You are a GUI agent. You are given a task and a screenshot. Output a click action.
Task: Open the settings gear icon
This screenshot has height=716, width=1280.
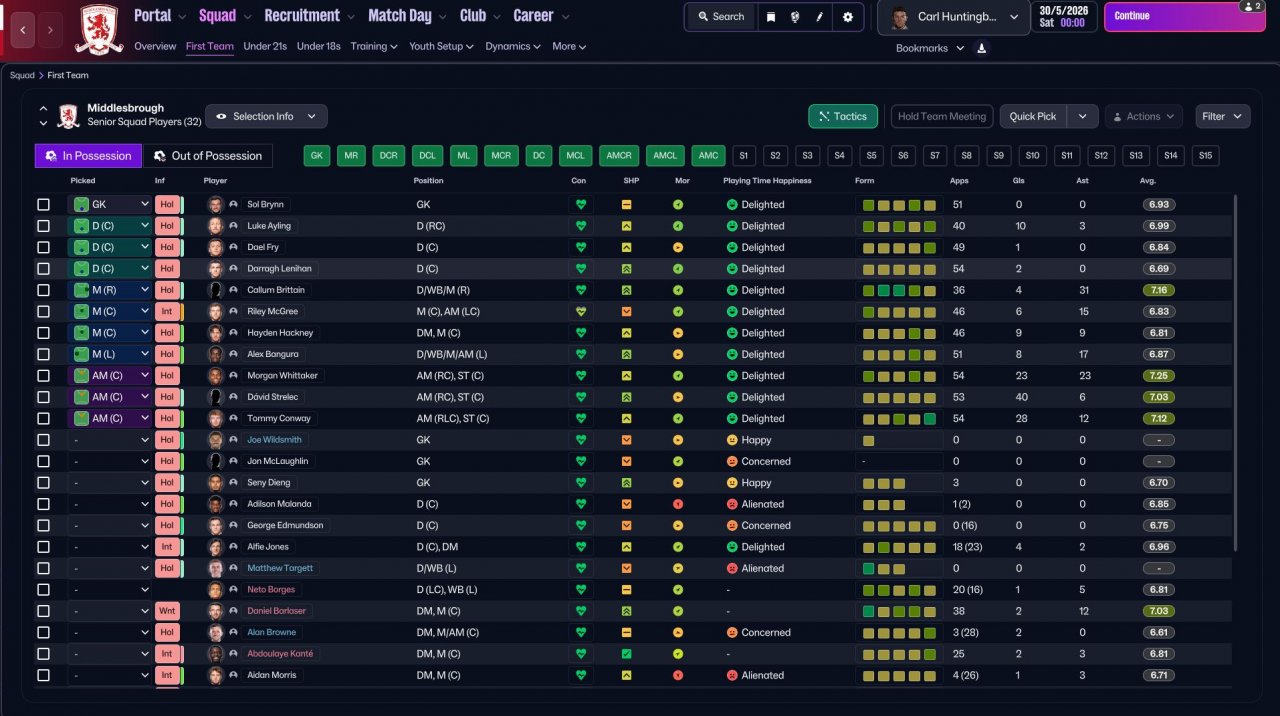click(848, 17)
